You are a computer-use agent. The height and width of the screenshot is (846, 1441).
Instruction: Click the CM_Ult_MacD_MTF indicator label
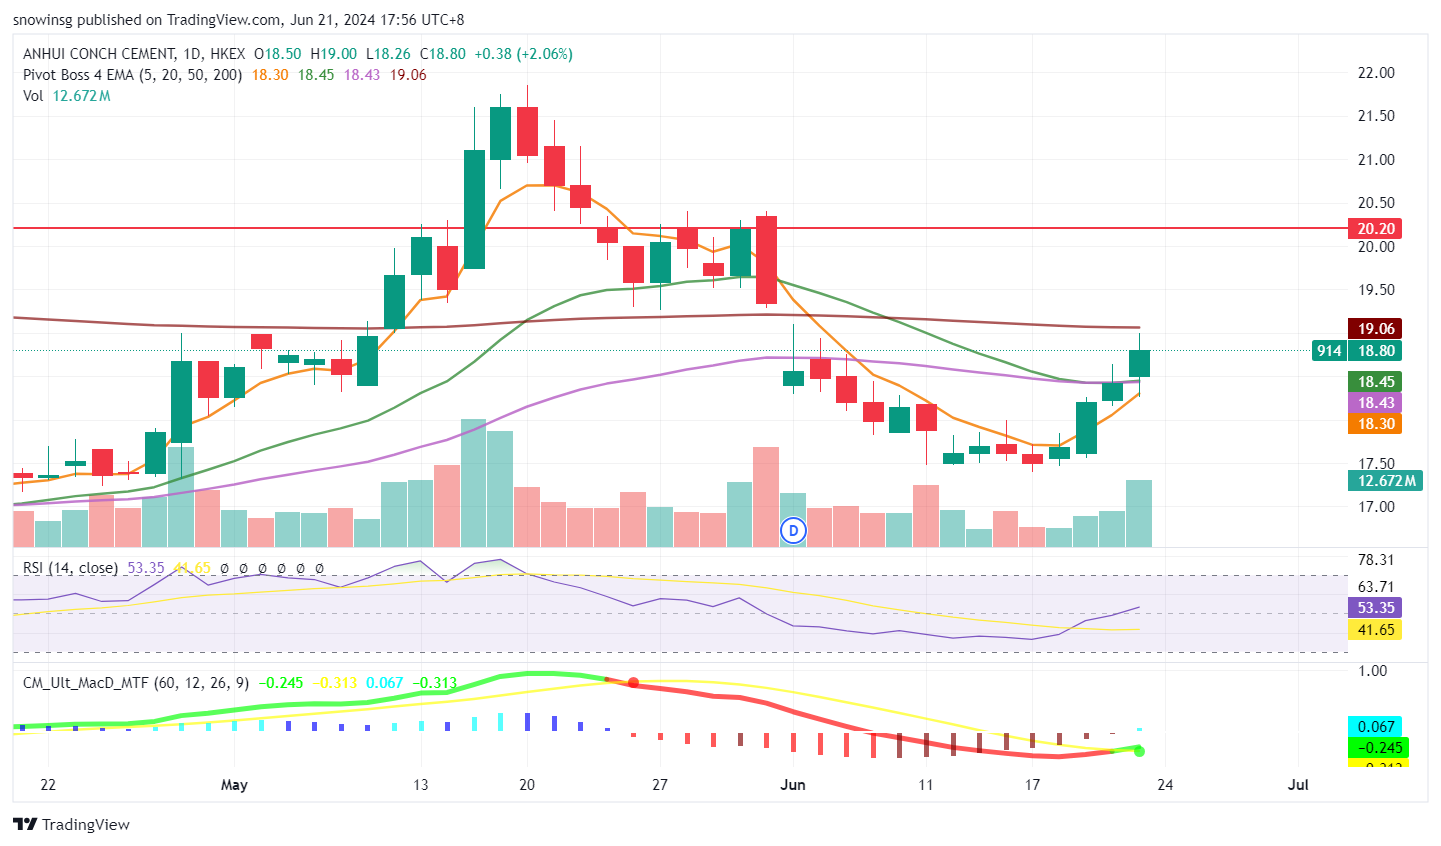(137, 683)
